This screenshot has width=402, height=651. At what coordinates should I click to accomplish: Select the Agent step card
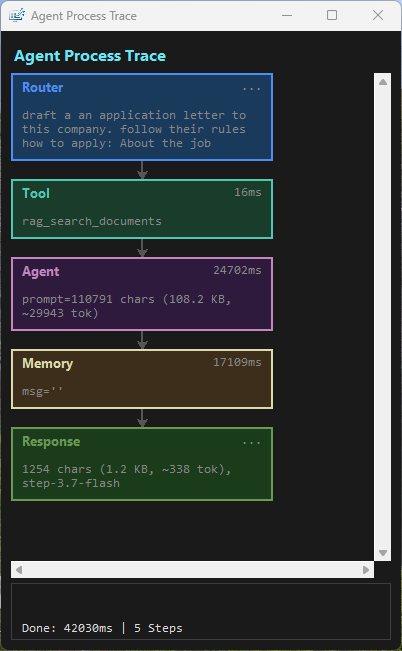142,294
